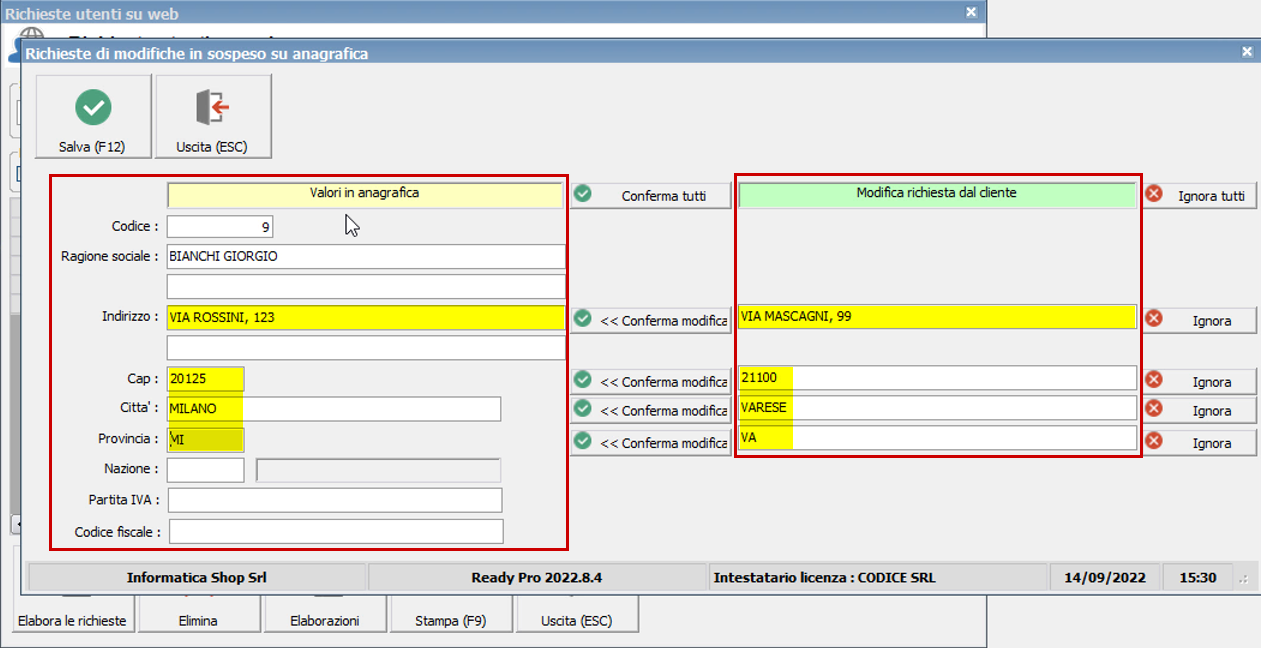The height and width of the screenshot is (648, 1261).
Task: Click the empty Partita IVA field
Action: [334, 500]
